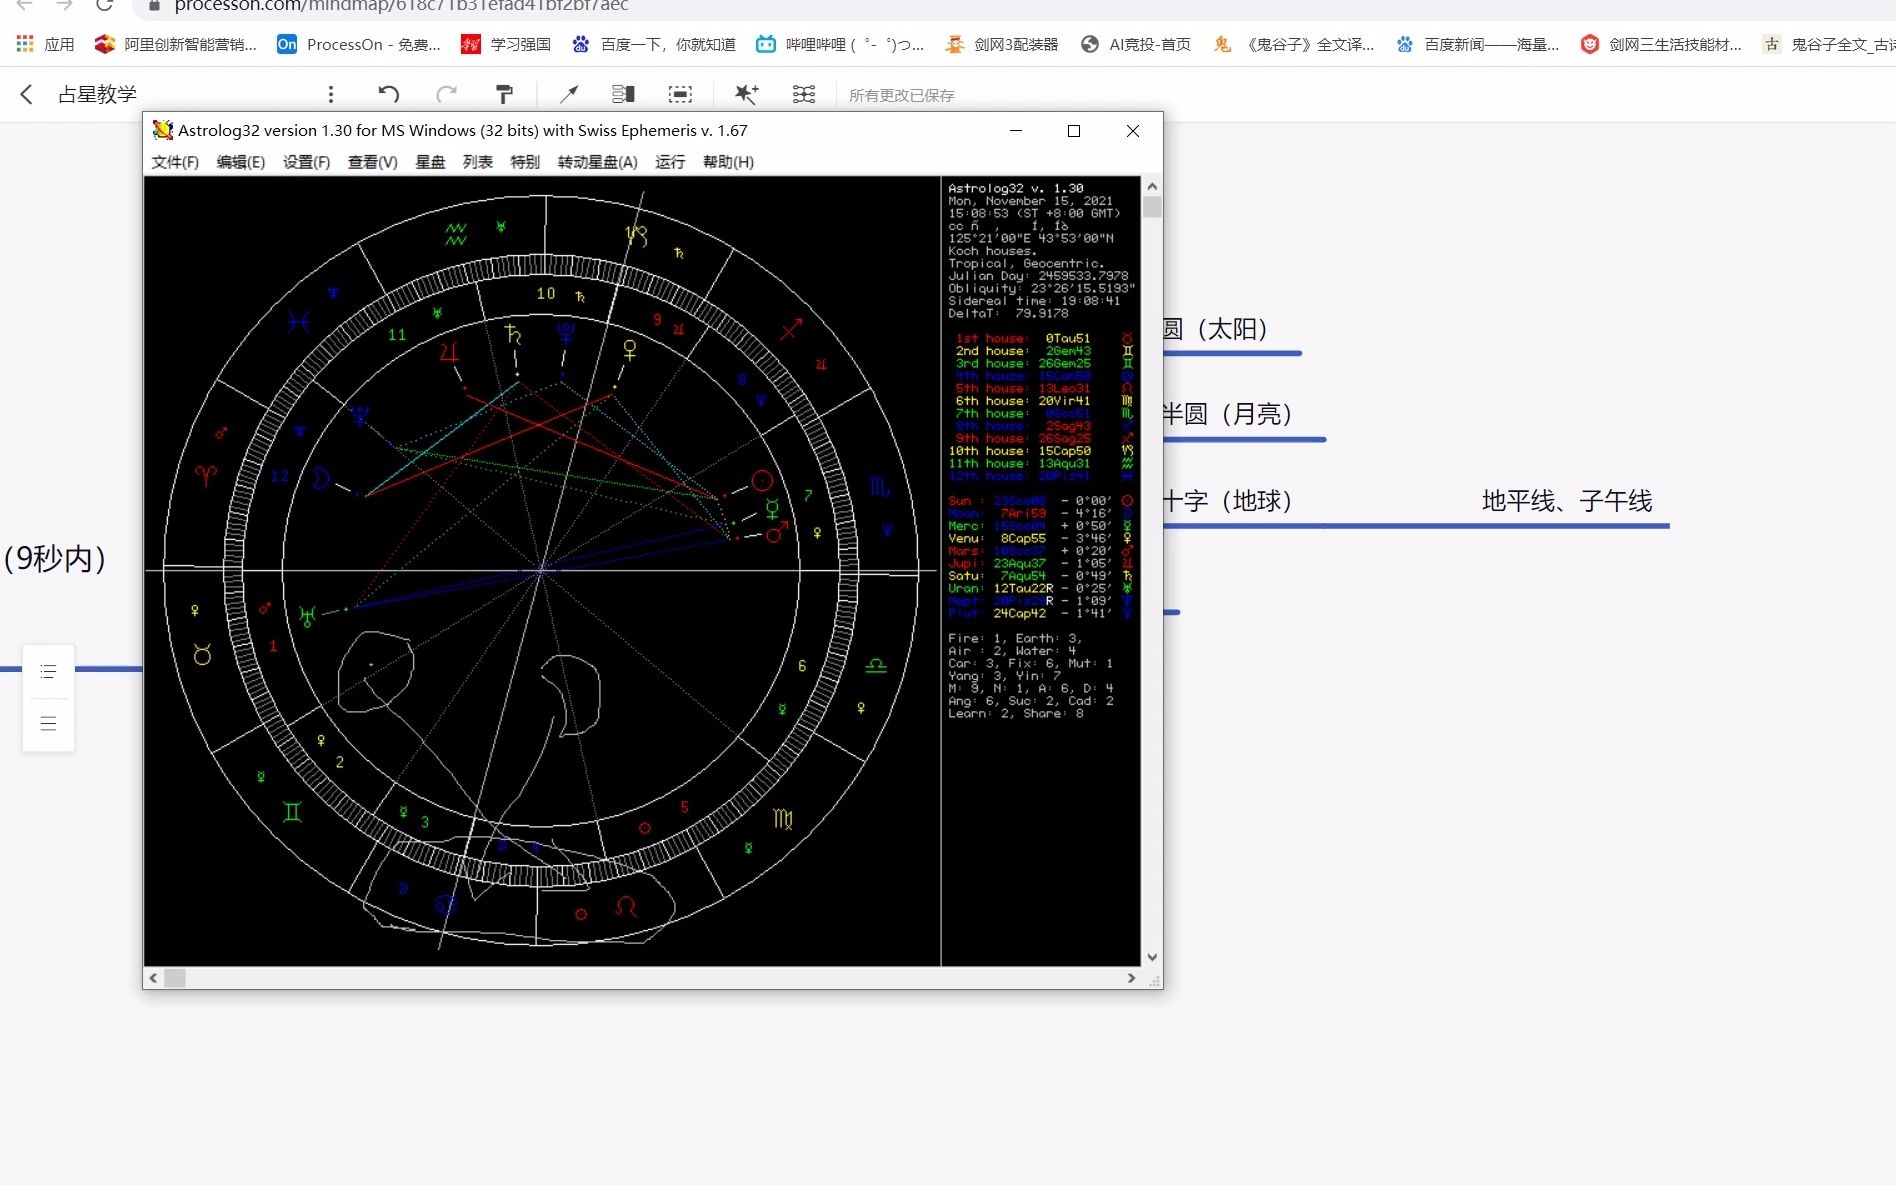Click the hamburger lines icon on left panel
Screen dimensions: 1896x1185
(x=48, y=723)
